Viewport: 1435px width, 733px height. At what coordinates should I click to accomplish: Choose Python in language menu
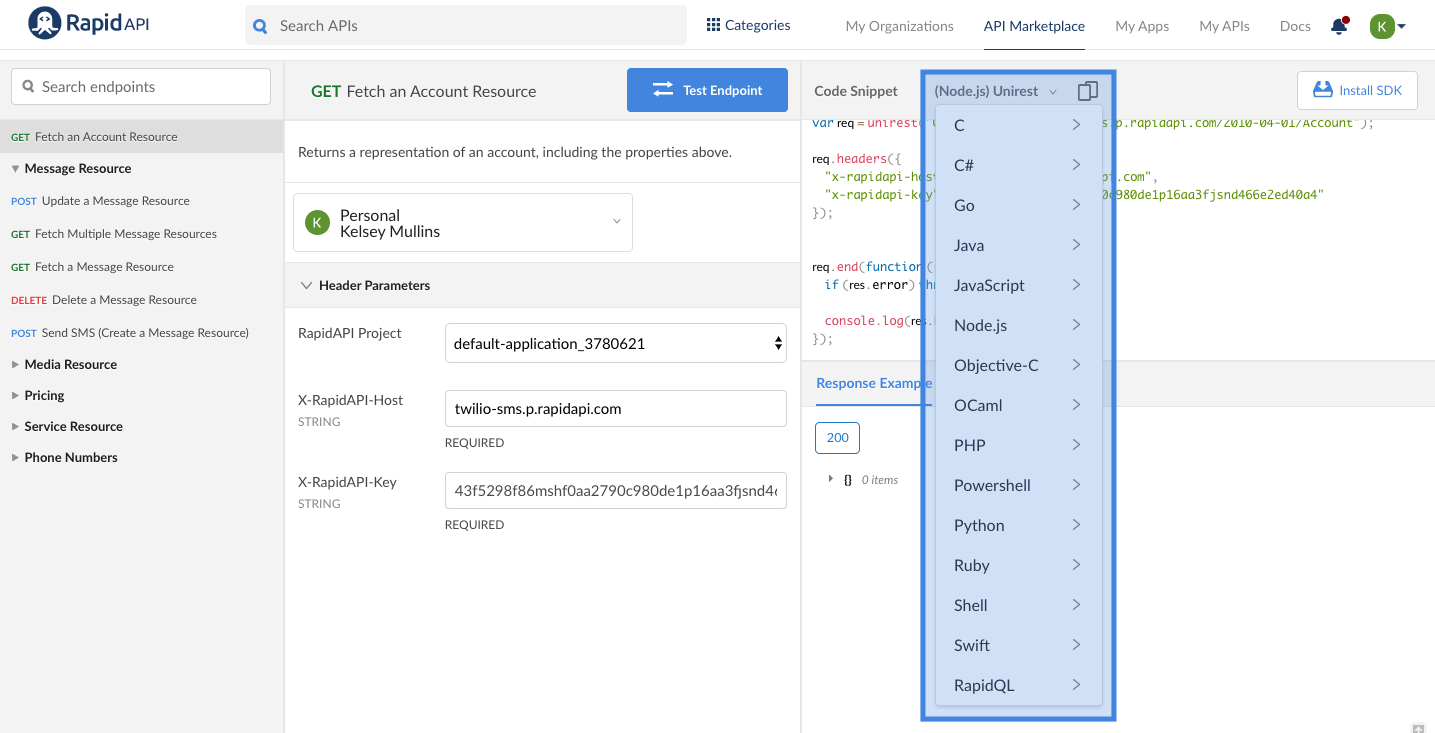point(1018,525)
